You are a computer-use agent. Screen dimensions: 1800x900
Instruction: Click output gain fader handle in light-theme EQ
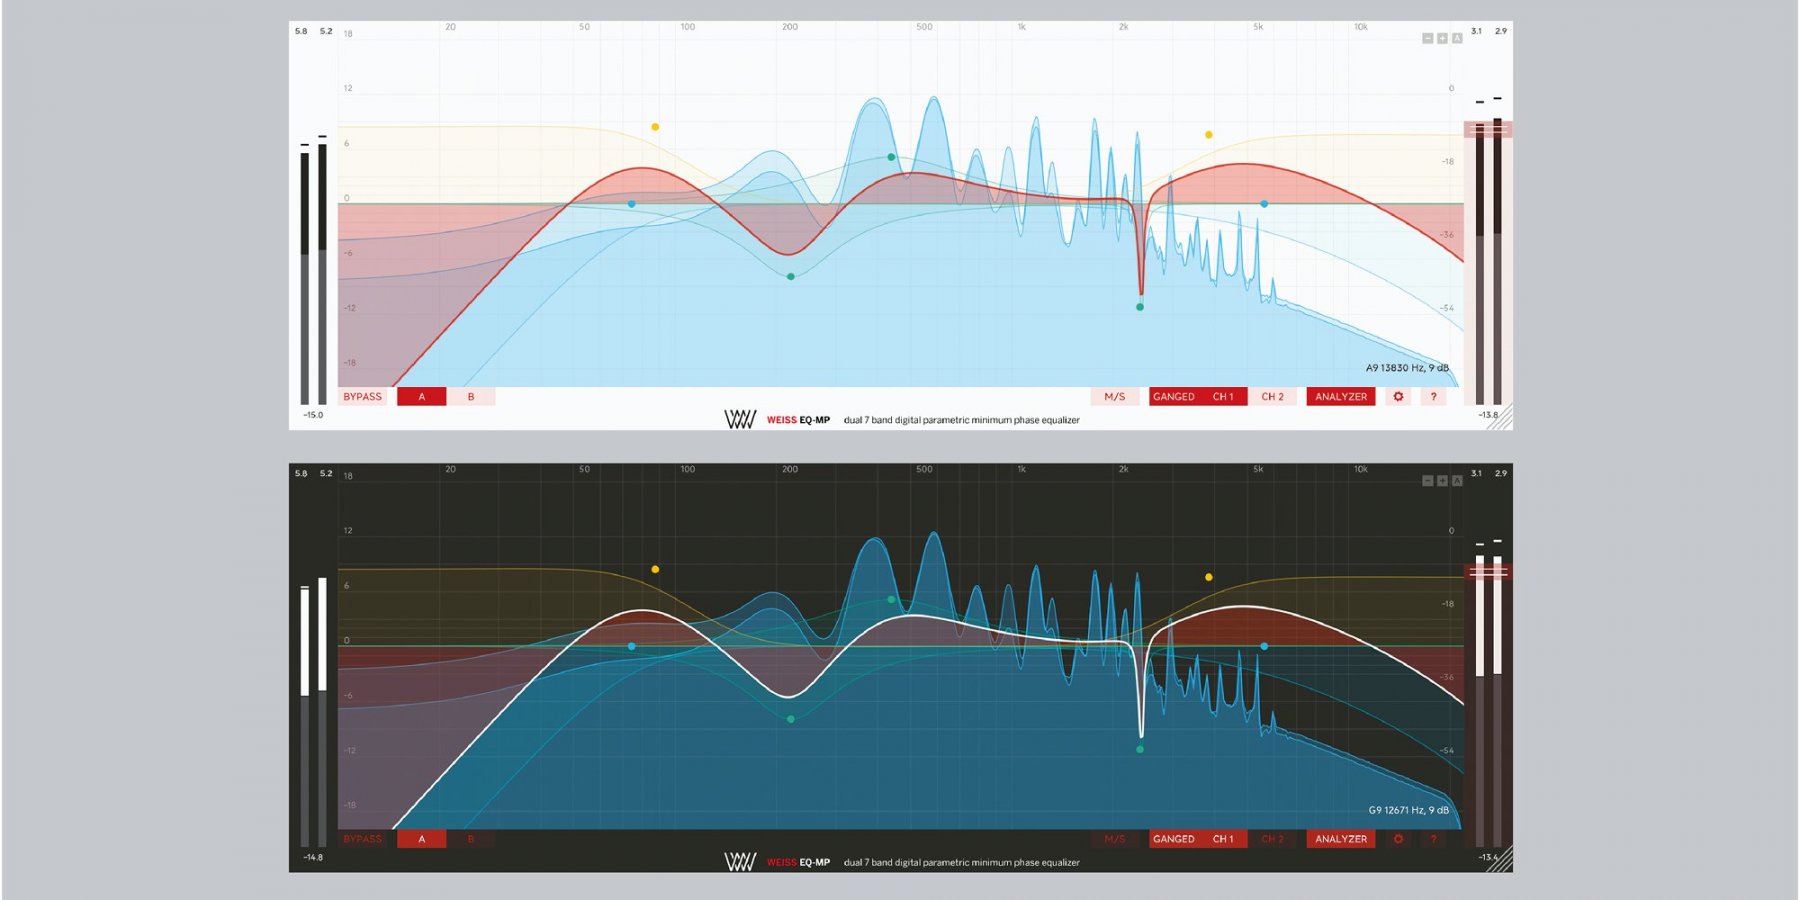pos(1488,129)
